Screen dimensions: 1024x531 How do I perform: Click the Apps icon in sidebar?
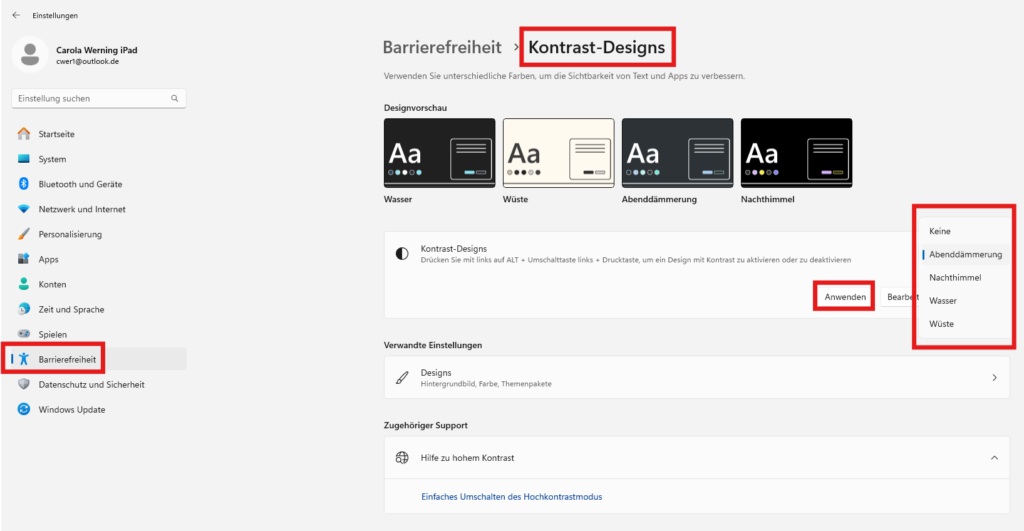[x=24, y=259]
